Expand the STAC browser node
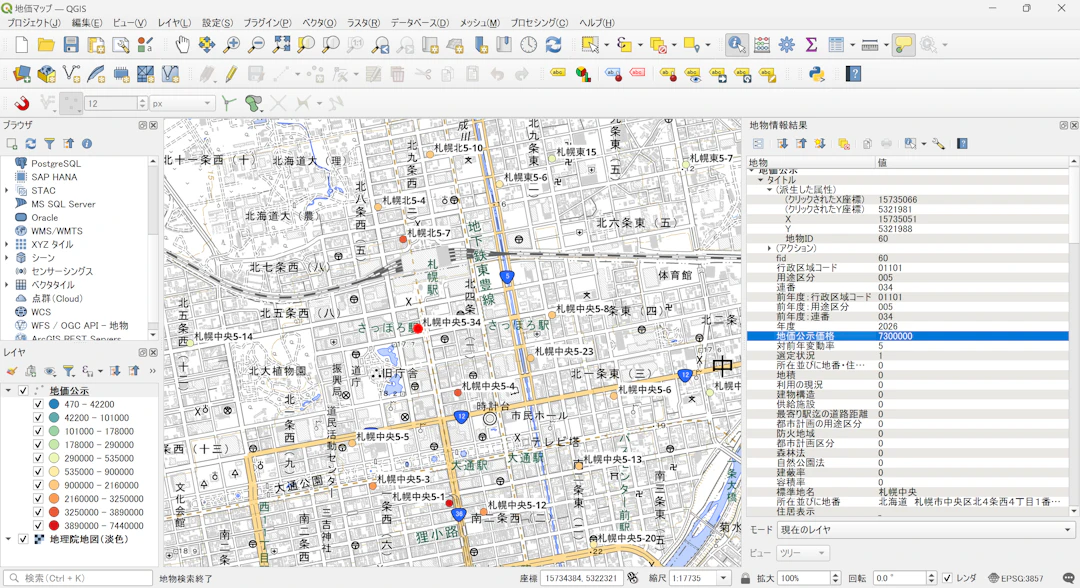This screenshot has height=588, width=1080. (x=8, y=191)
